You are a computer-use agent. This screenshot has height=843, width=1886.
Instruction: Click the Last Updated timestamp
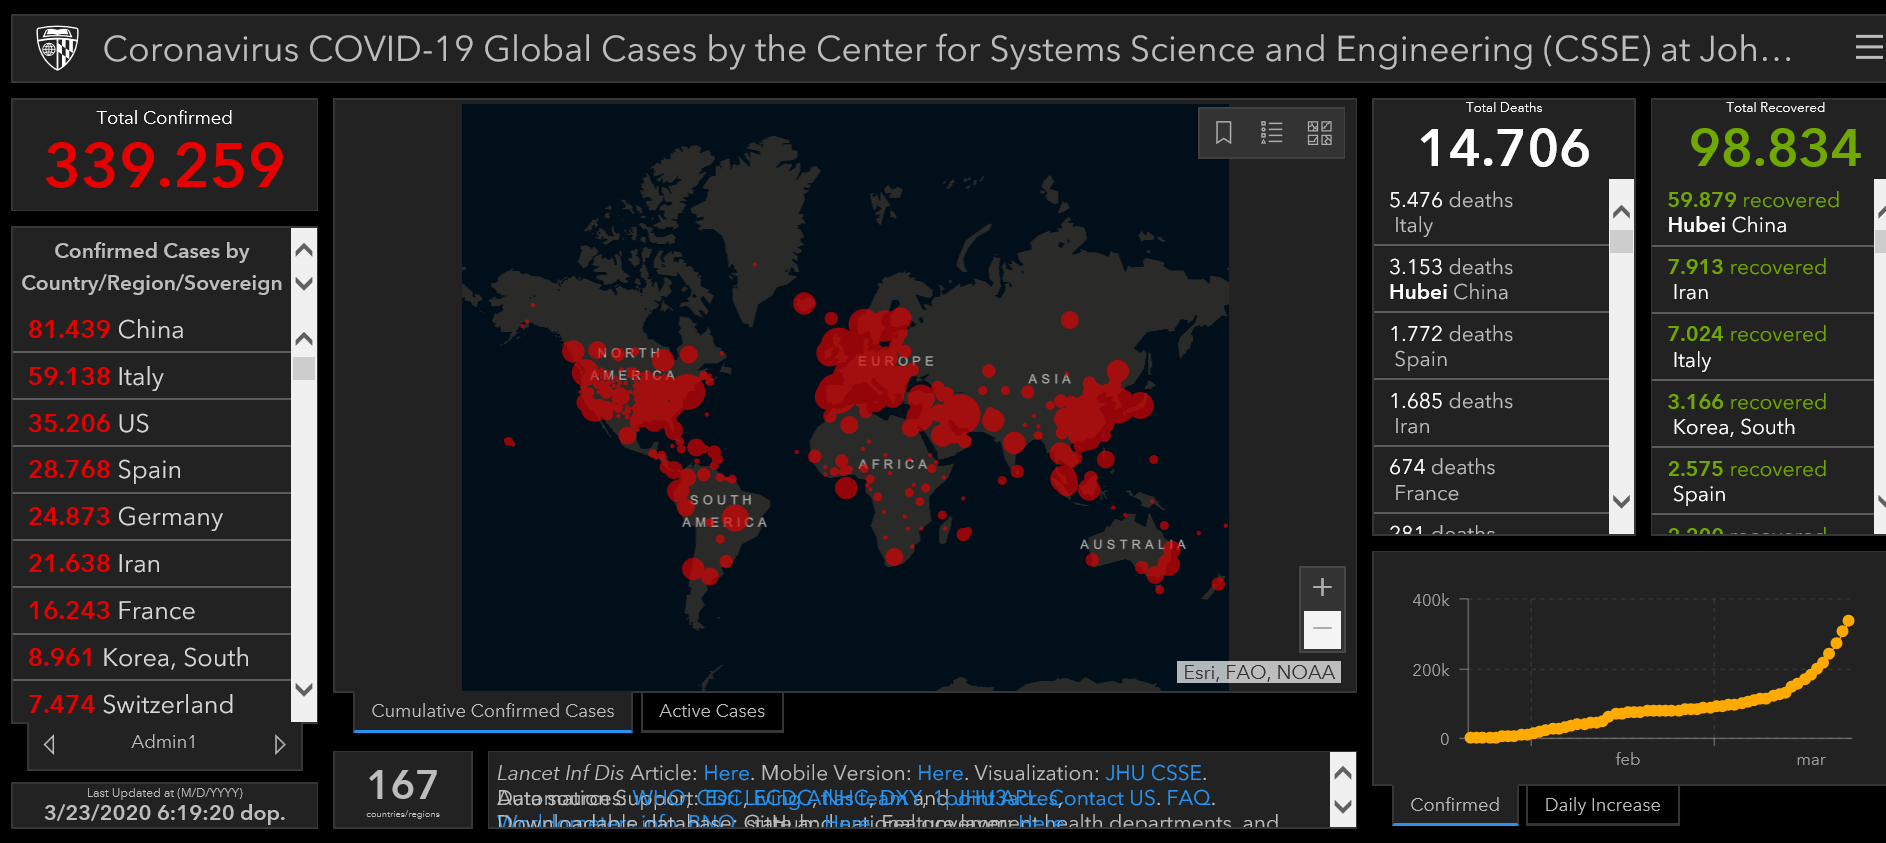(x=165, y=805)
